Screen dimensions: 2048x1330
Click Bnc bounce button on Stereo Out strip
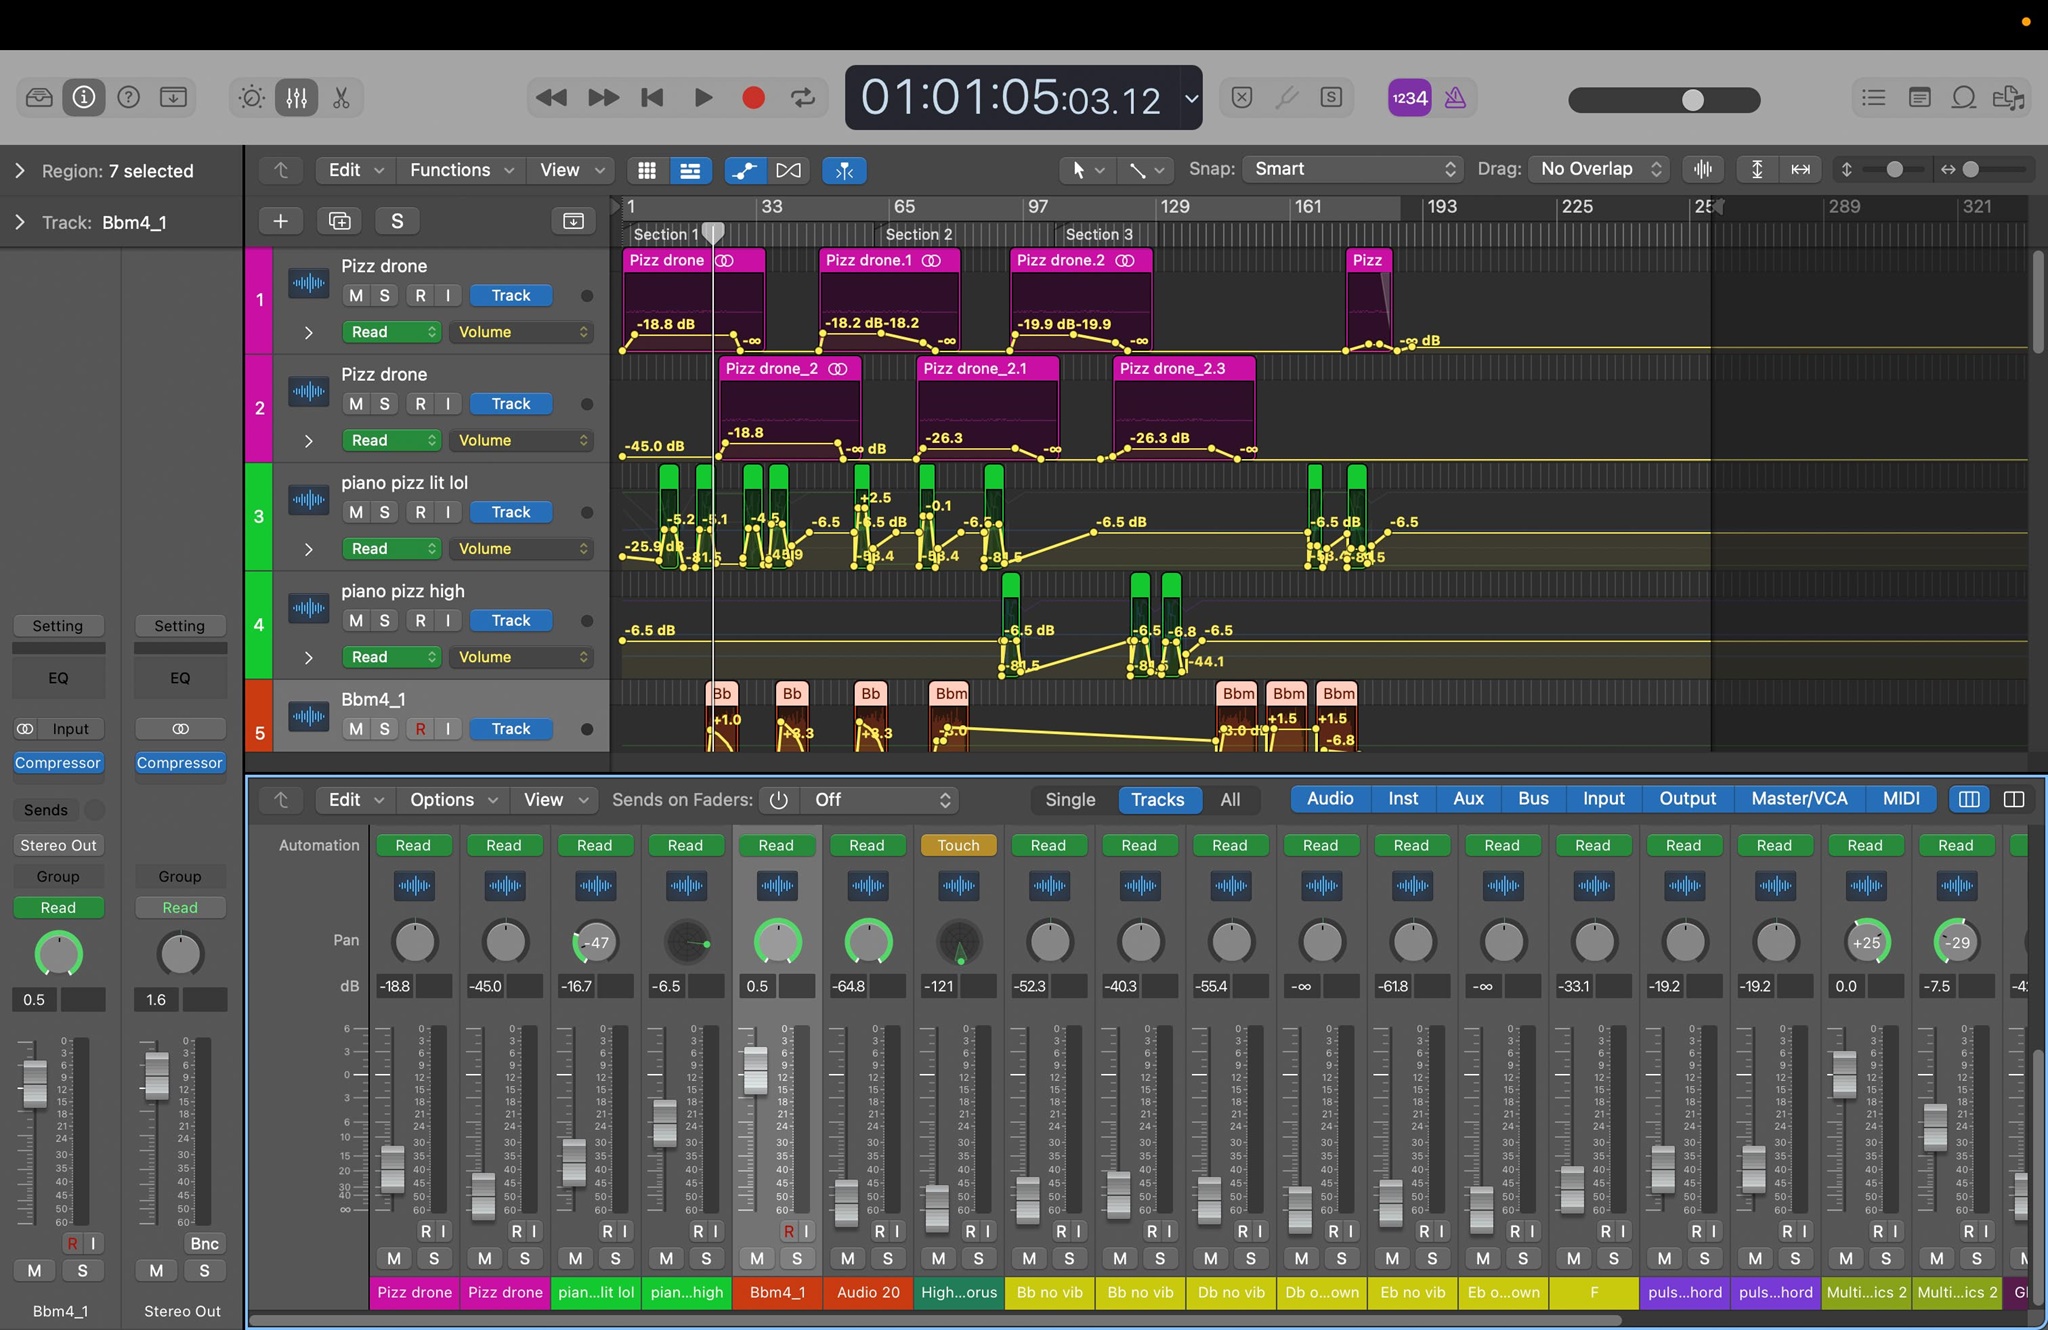tap(204, 1243)
